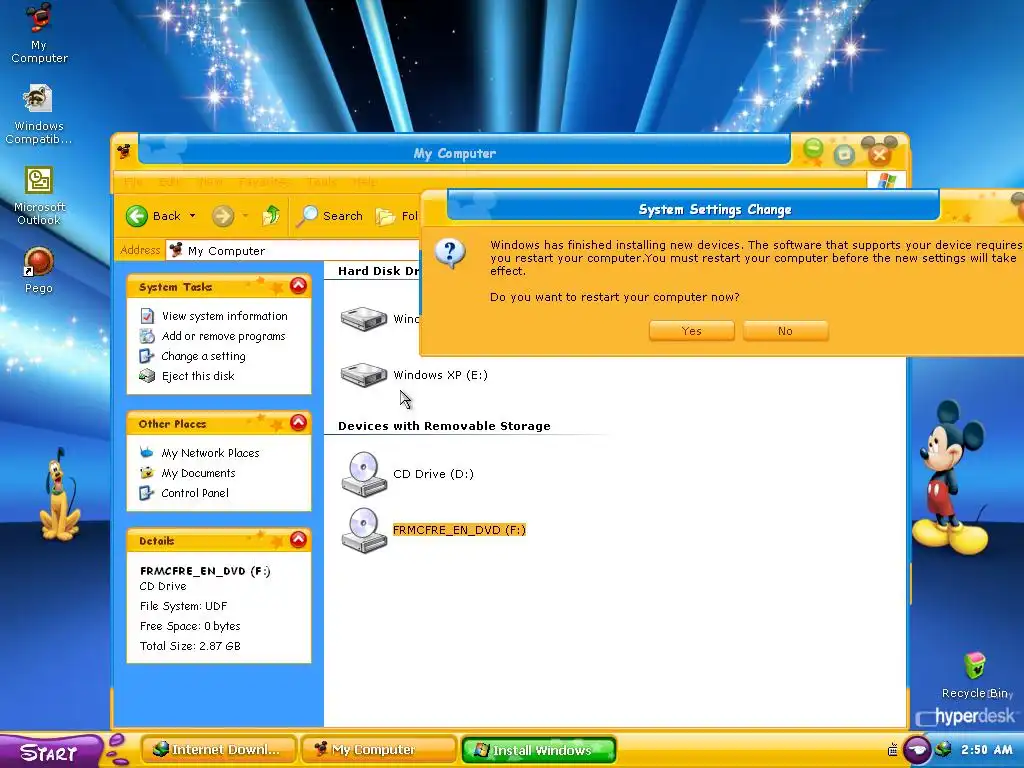The height and width of the screenshot is (768, 1024).
Task: Switch to Install Windows taskbar button
Action: coord(539,750)
